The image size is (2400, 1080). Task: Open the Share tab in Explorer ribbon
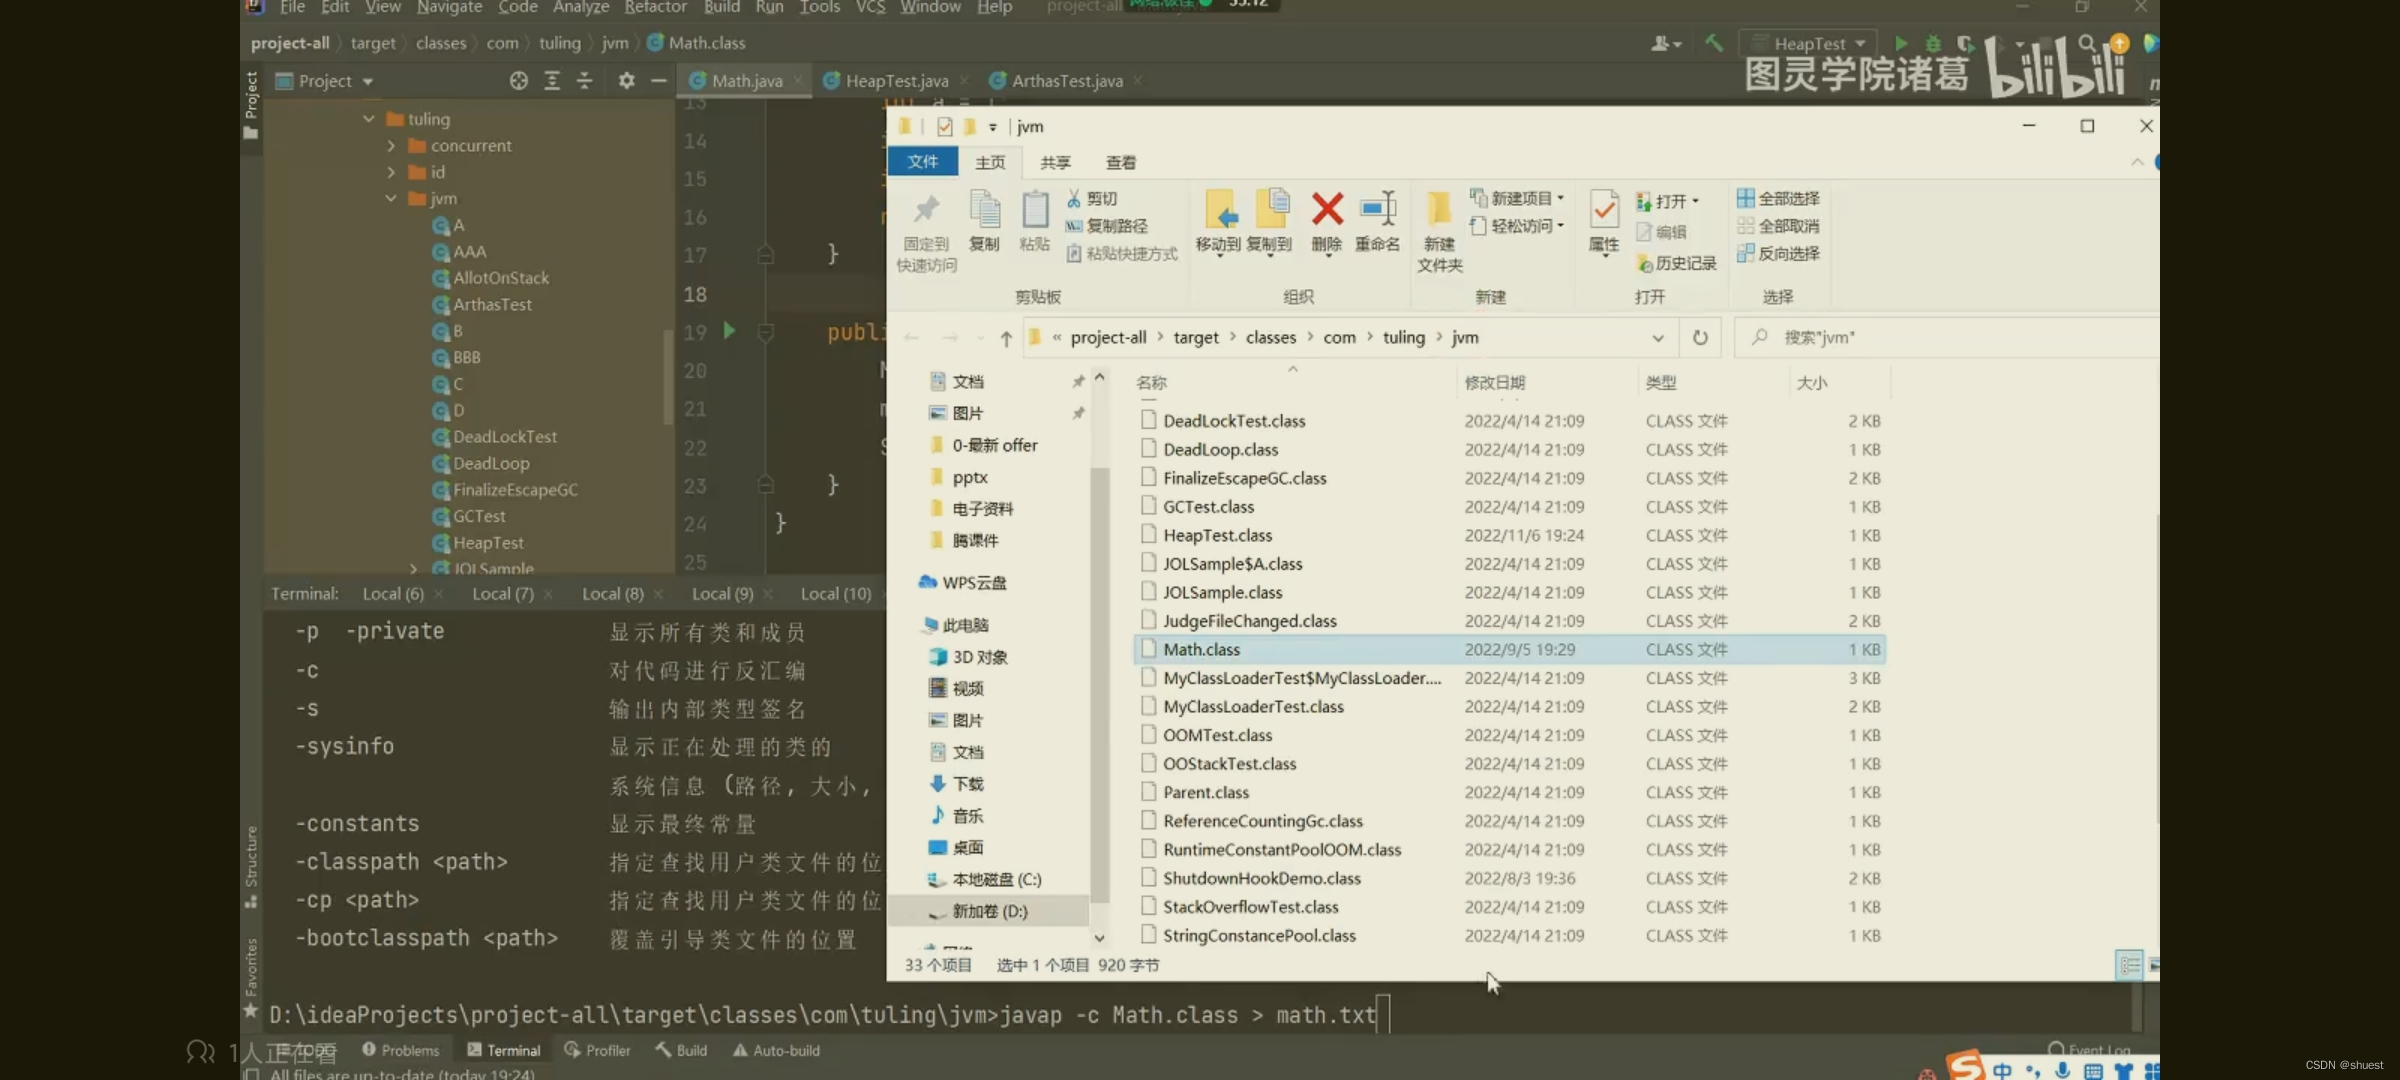tap(1055, 162)
